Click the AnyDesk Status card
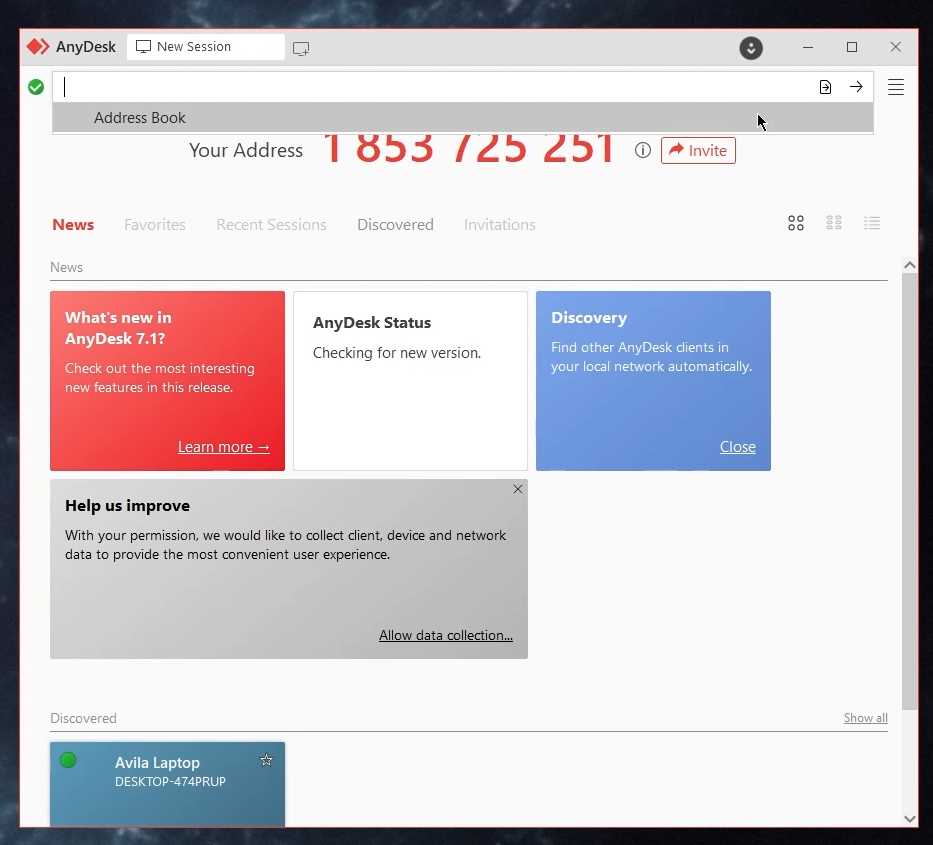933x845 pixels. click(410, 381)
